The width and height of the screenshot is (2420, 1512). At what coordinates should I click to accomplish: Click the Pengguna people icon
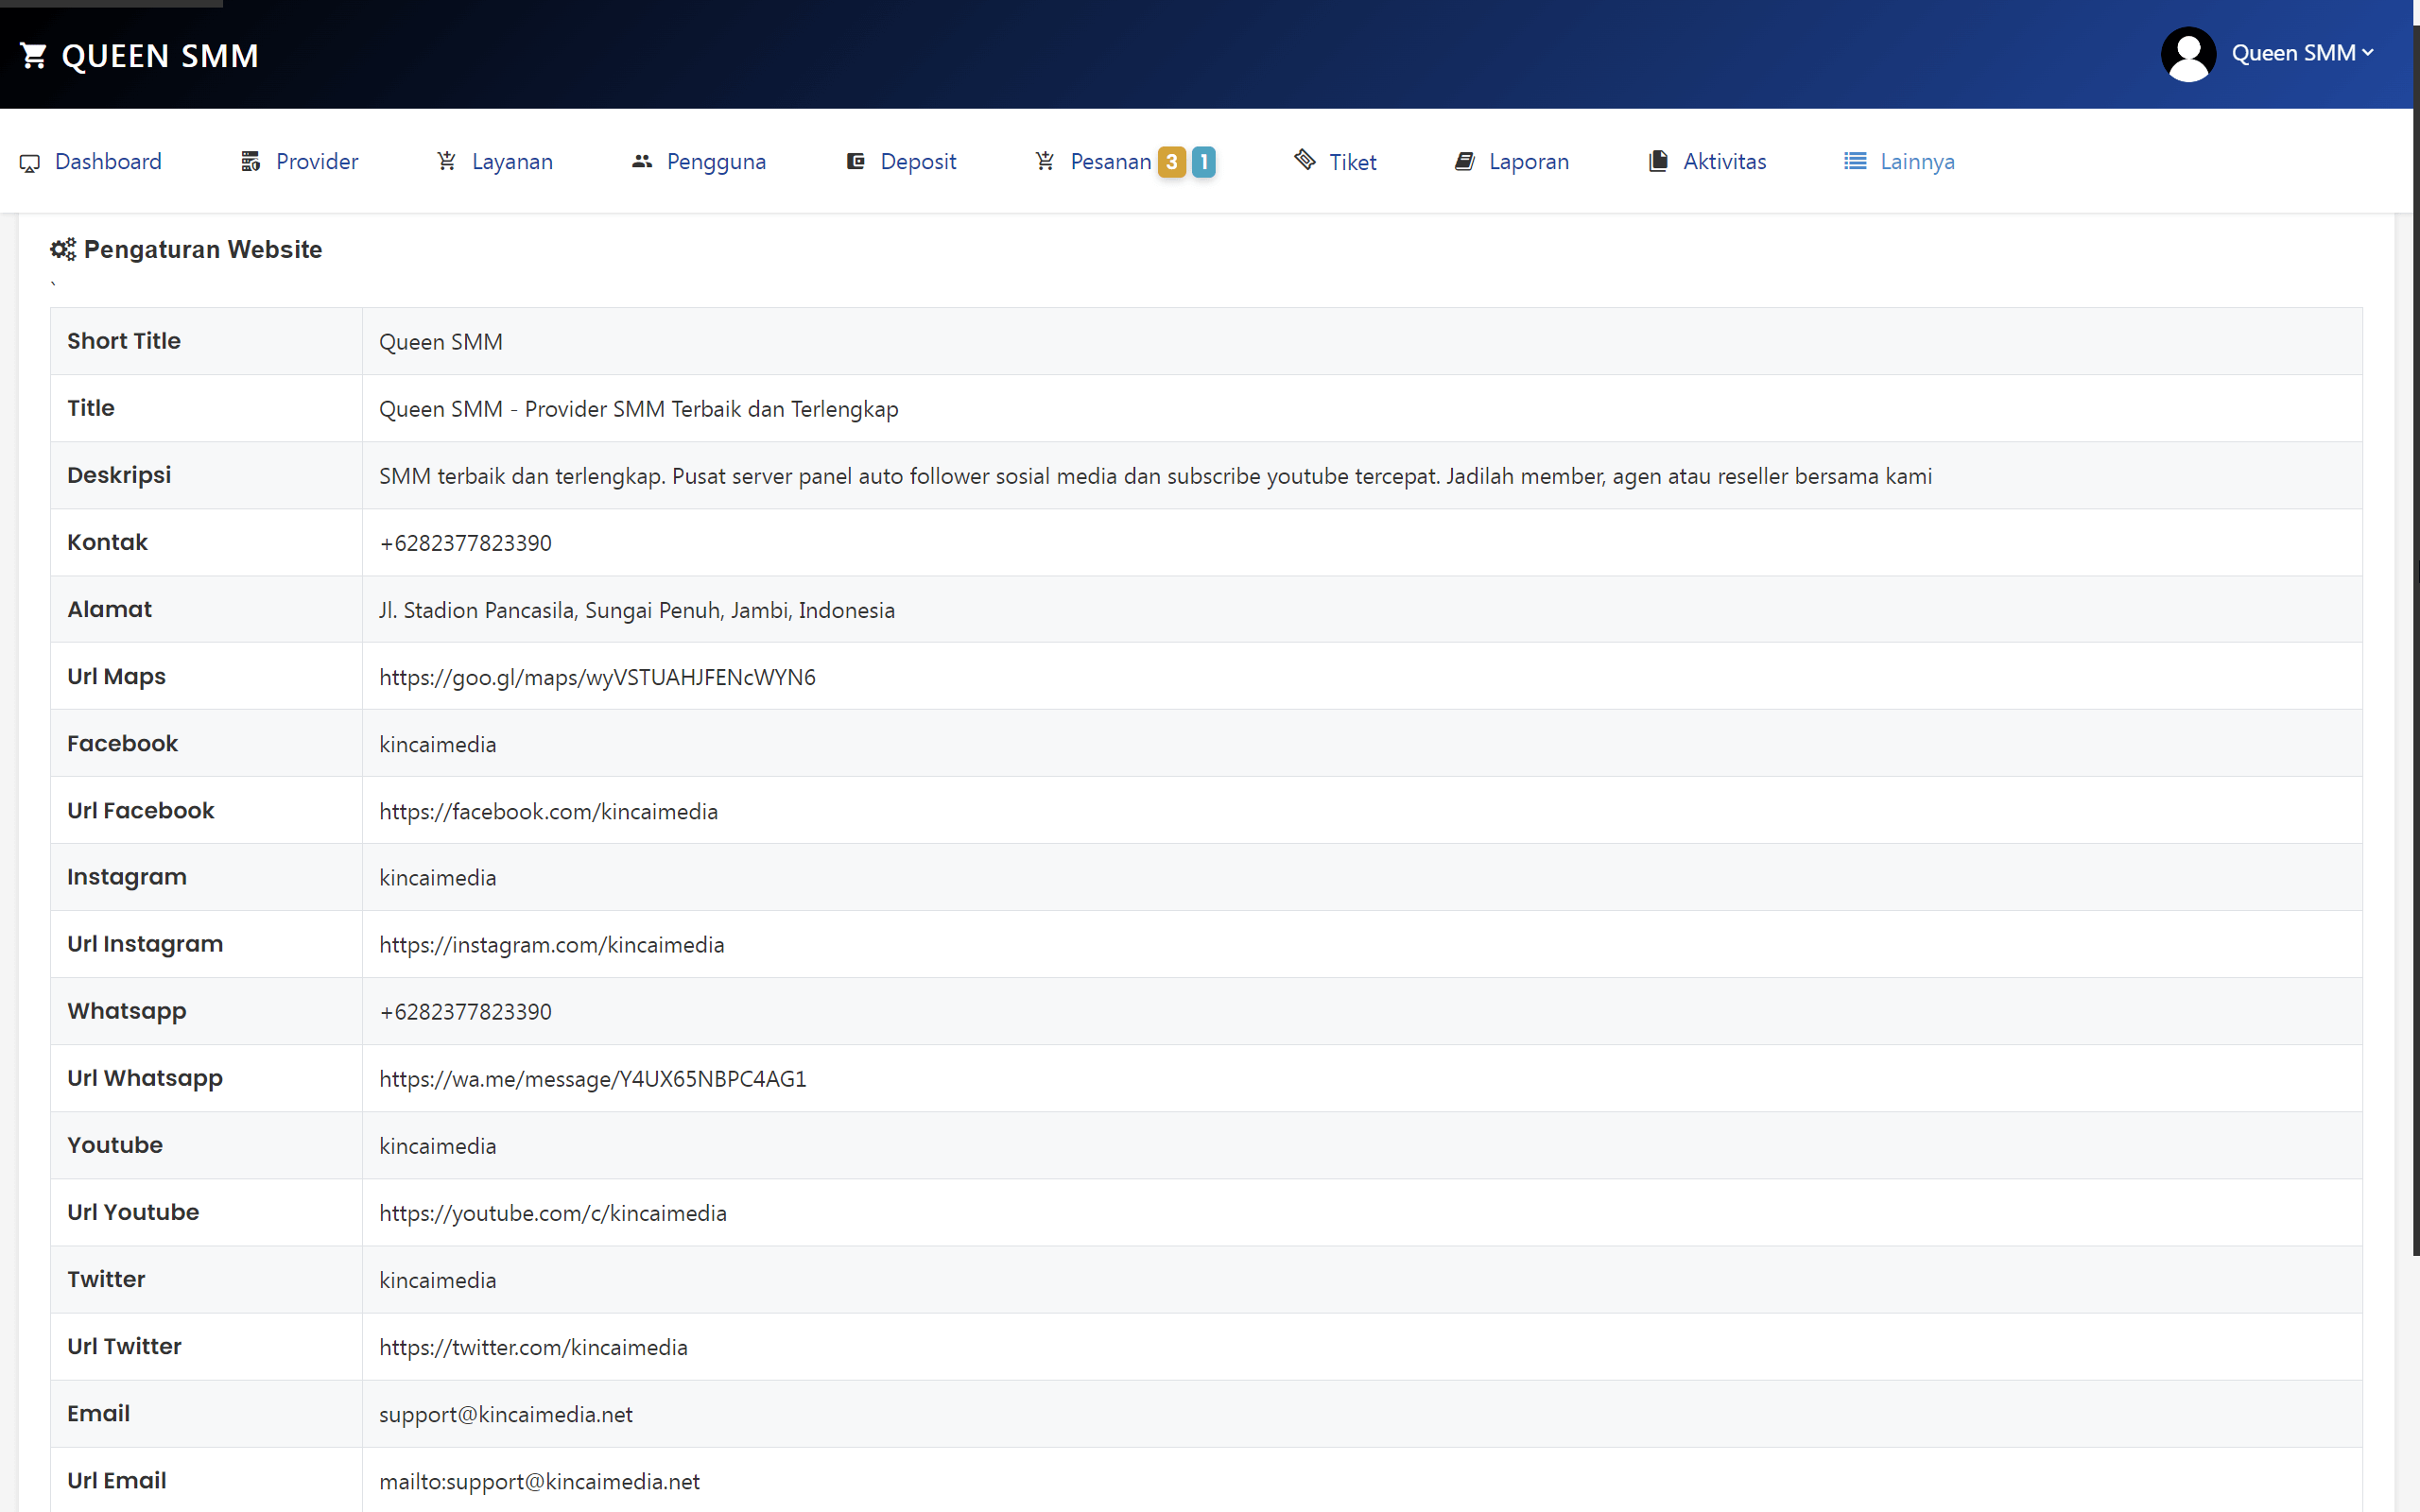[642, 161]
